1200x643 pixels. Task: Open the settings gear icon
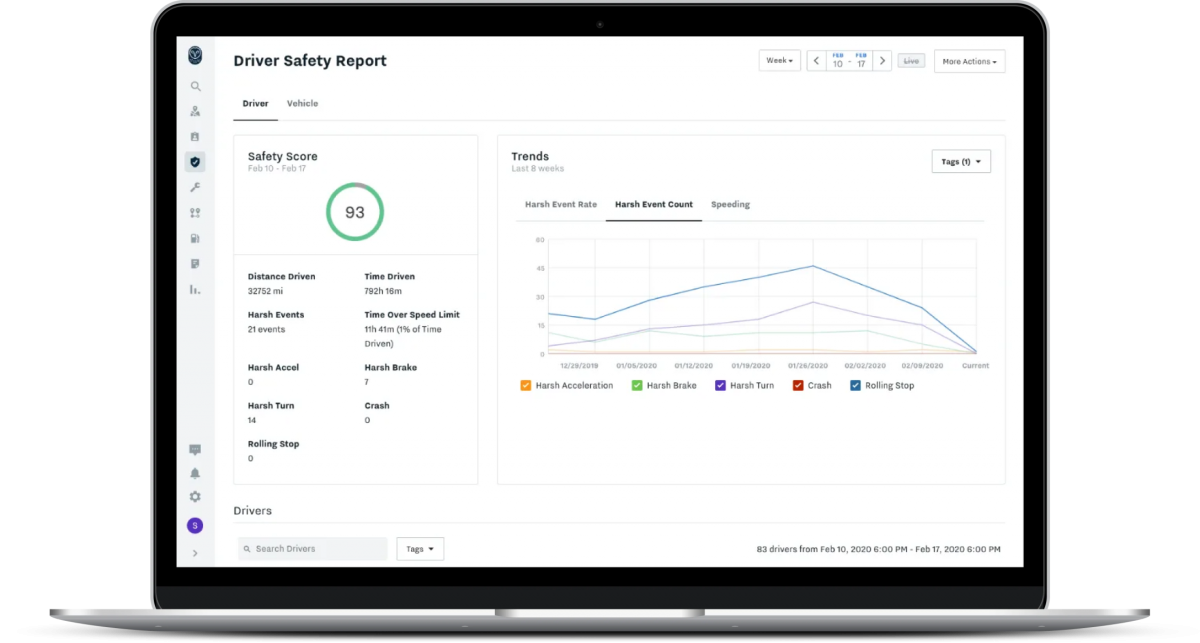tap(195, 497)
